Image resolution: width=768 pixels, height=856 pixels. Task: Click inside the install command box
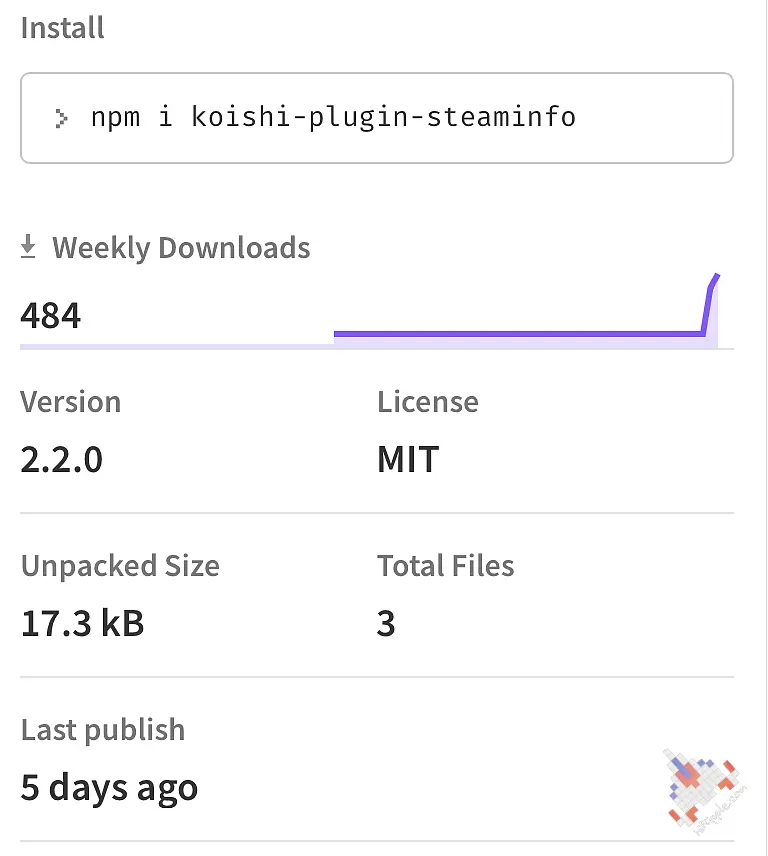[x=377, y=118]
